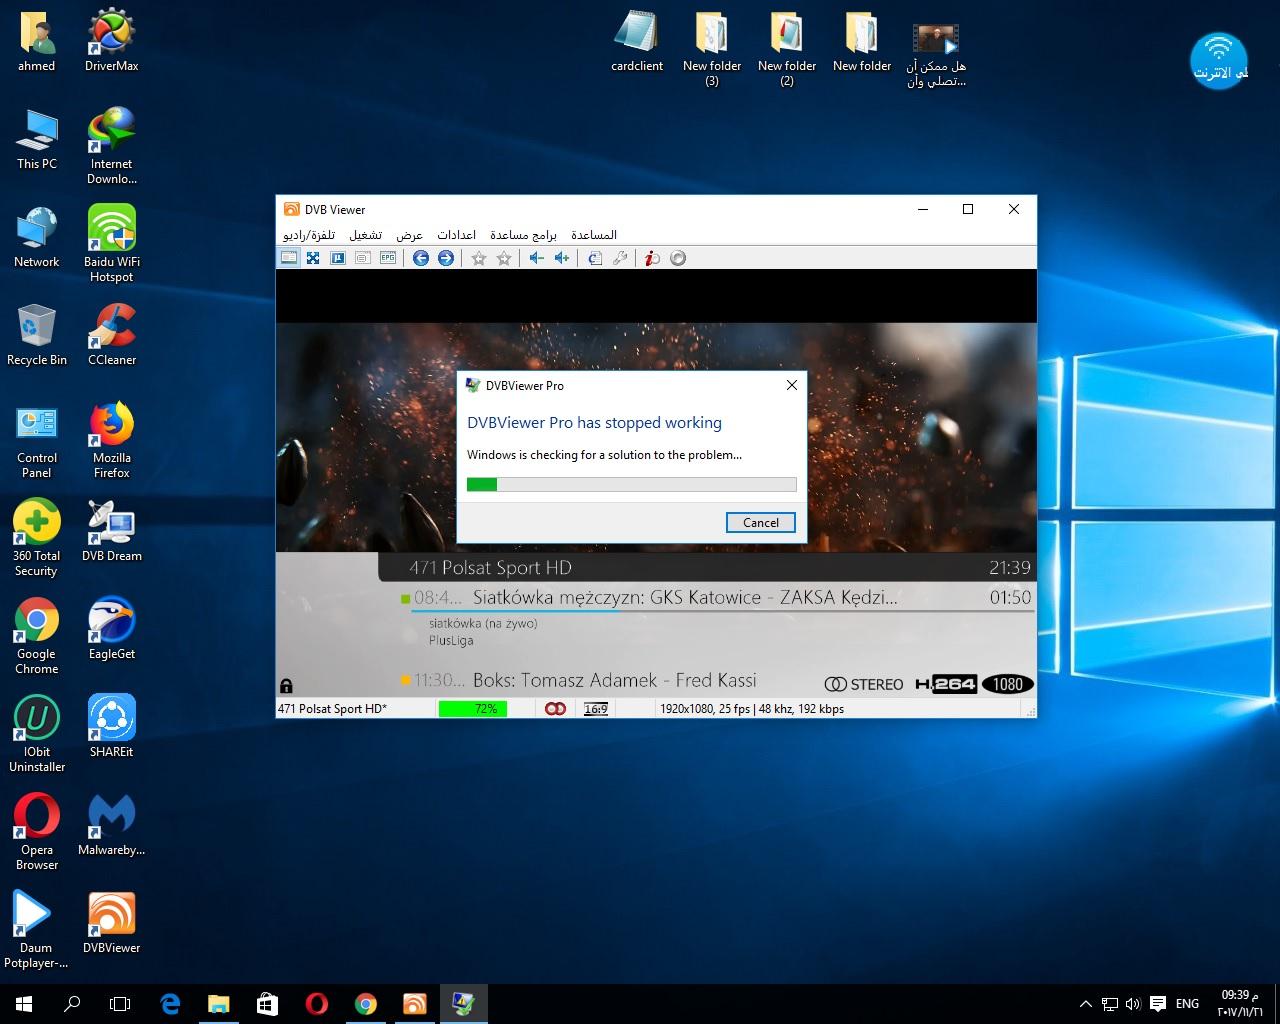Viewport: 1280px width, 1024px height.
Task: Open the 360 Total Security desktop icon
Action: click(x=36, y=538)
